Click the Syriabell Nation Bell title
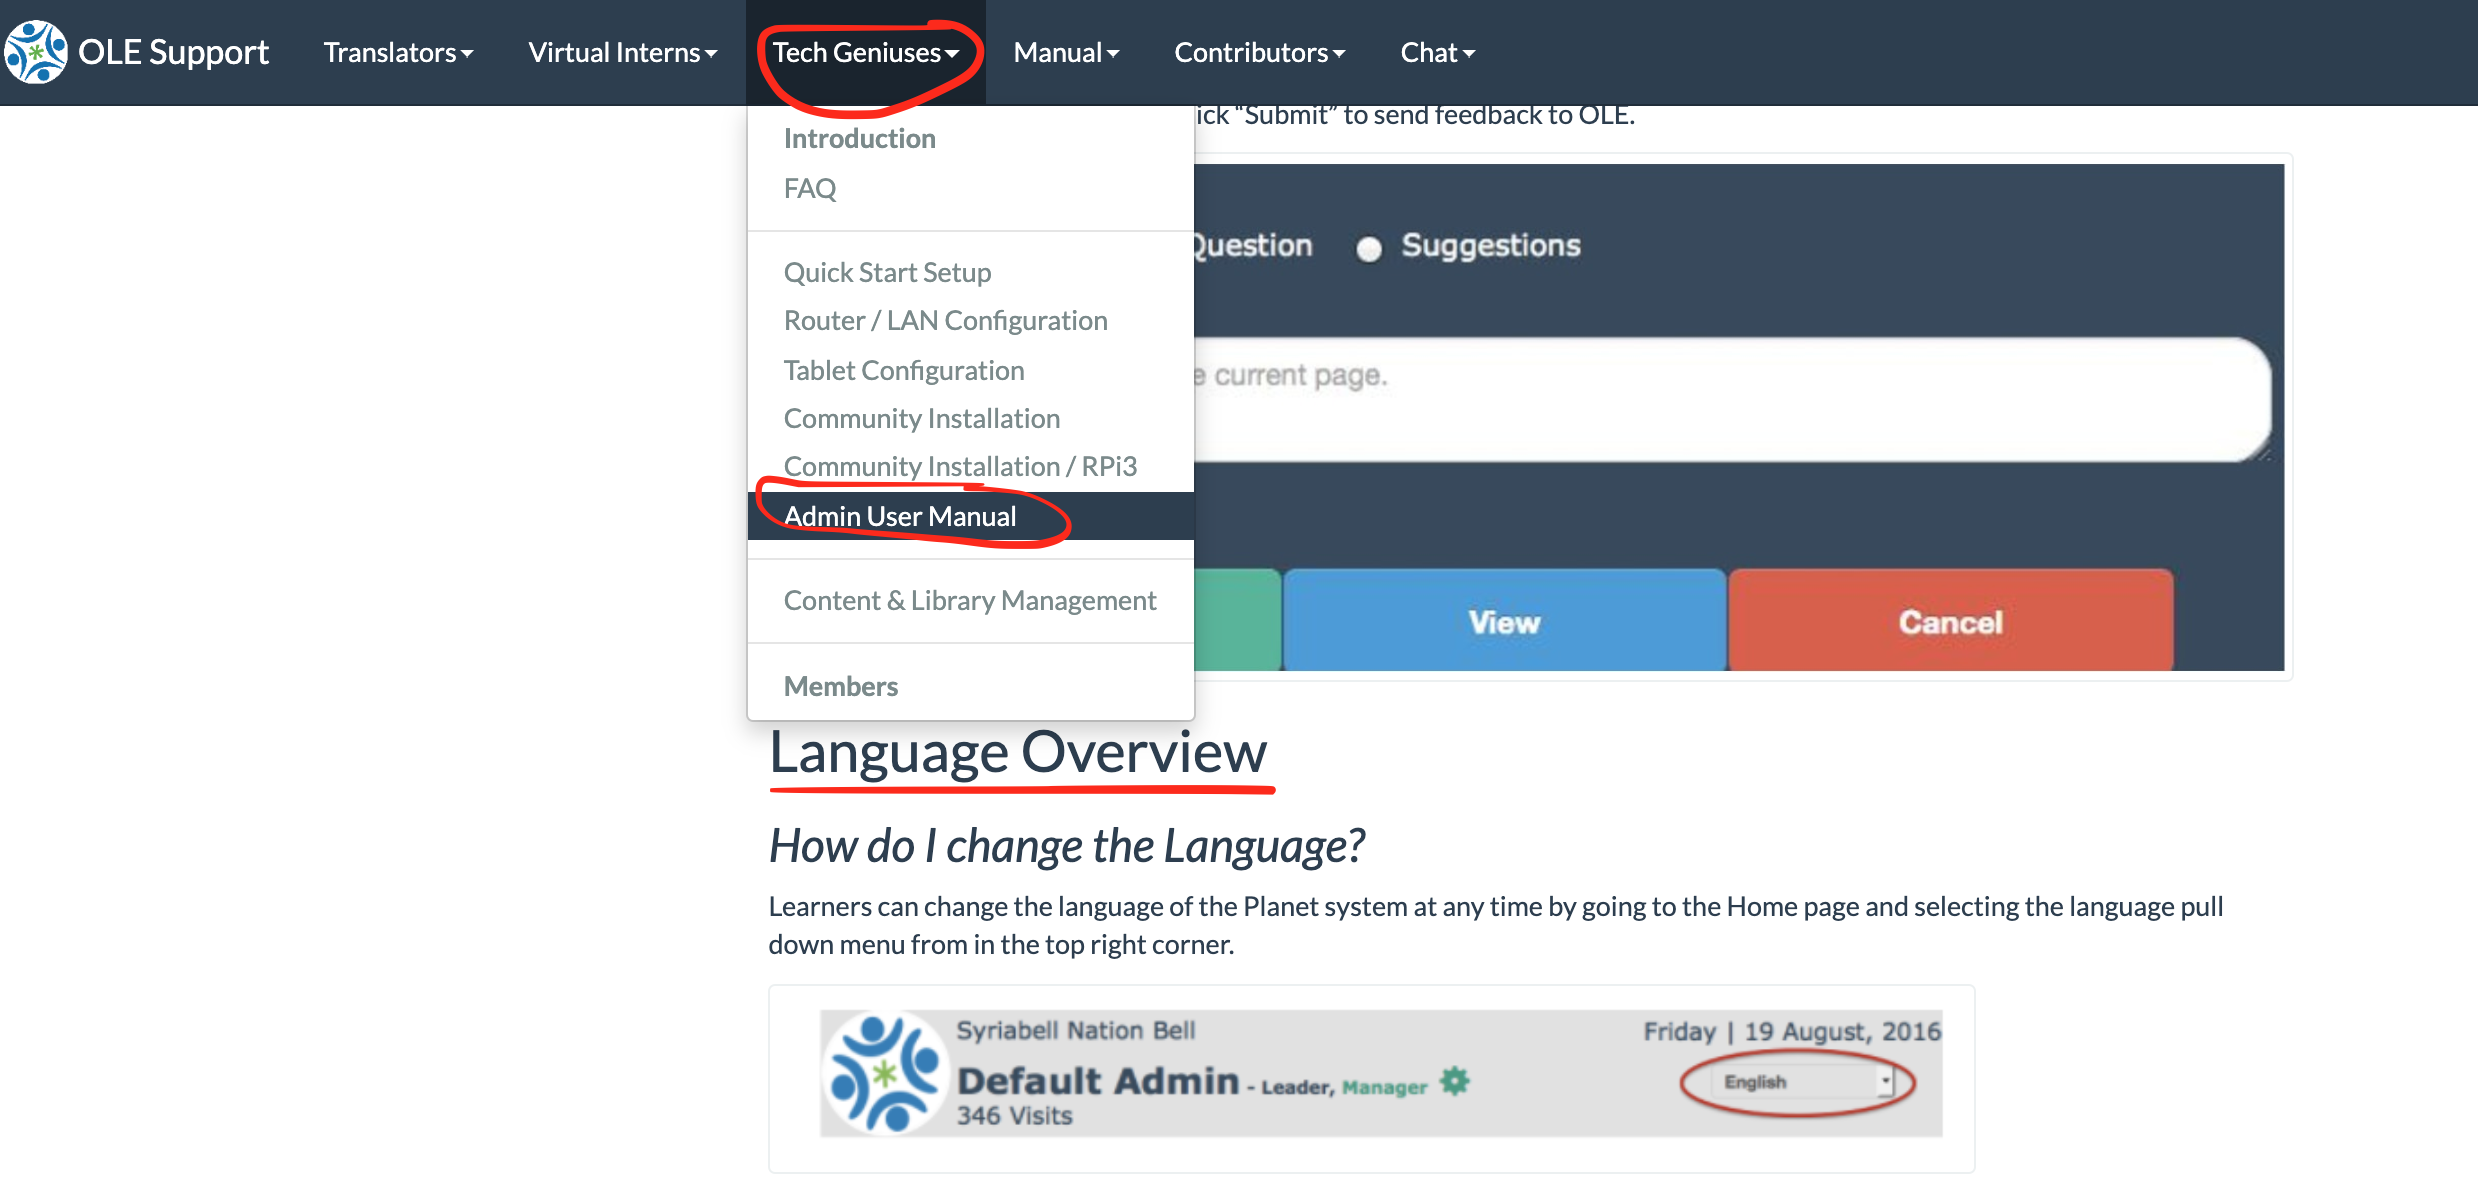Screen dimensions: 2478x1190 (x=1076, y=1030)
